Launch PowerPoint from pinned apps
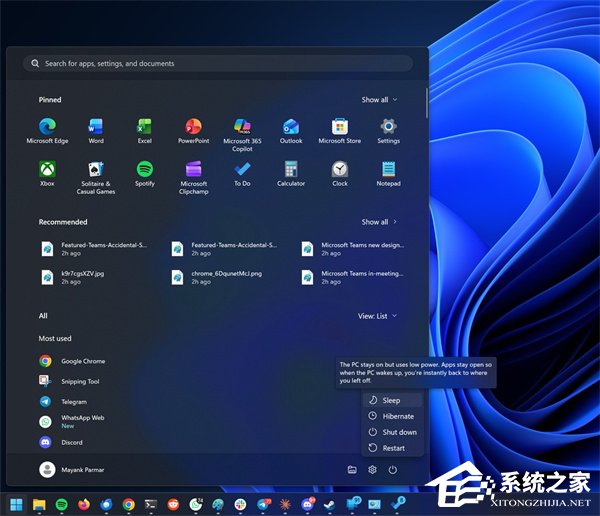This screenshot has height=516, width=600. pyautogui.click(x=194, y=131)
